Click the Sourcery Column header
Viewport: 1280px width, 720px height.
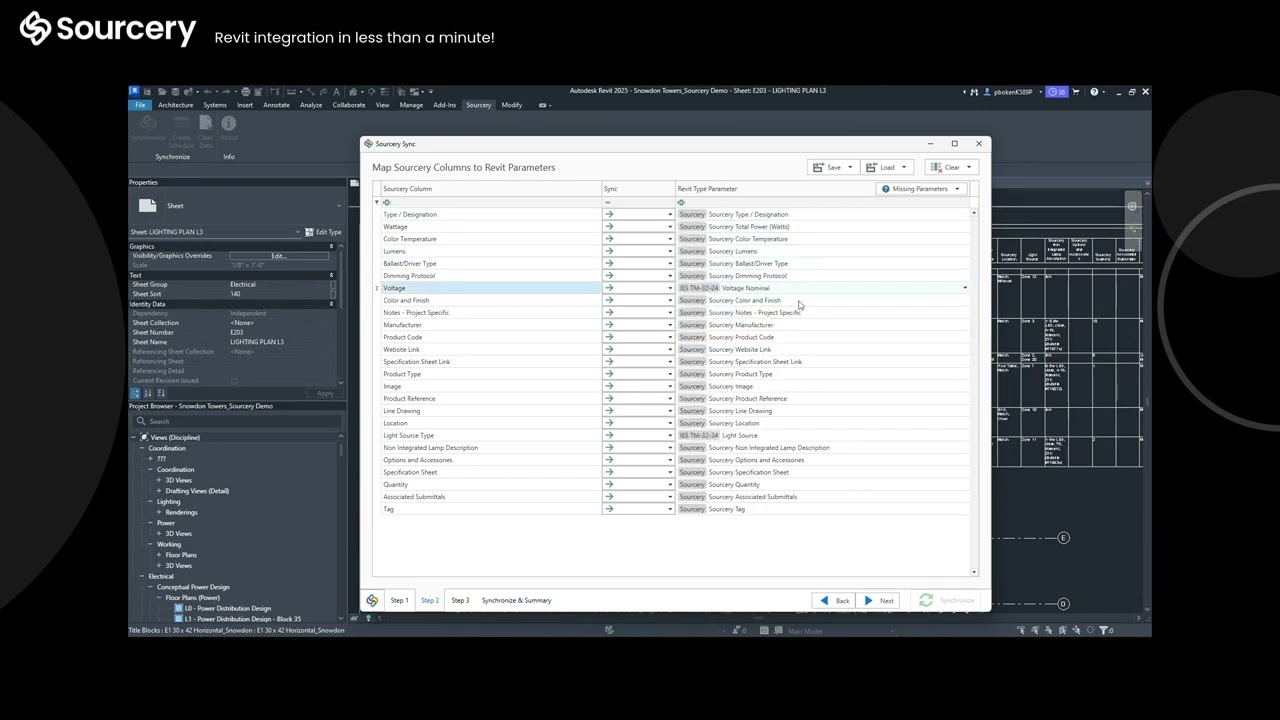[490, 189]
